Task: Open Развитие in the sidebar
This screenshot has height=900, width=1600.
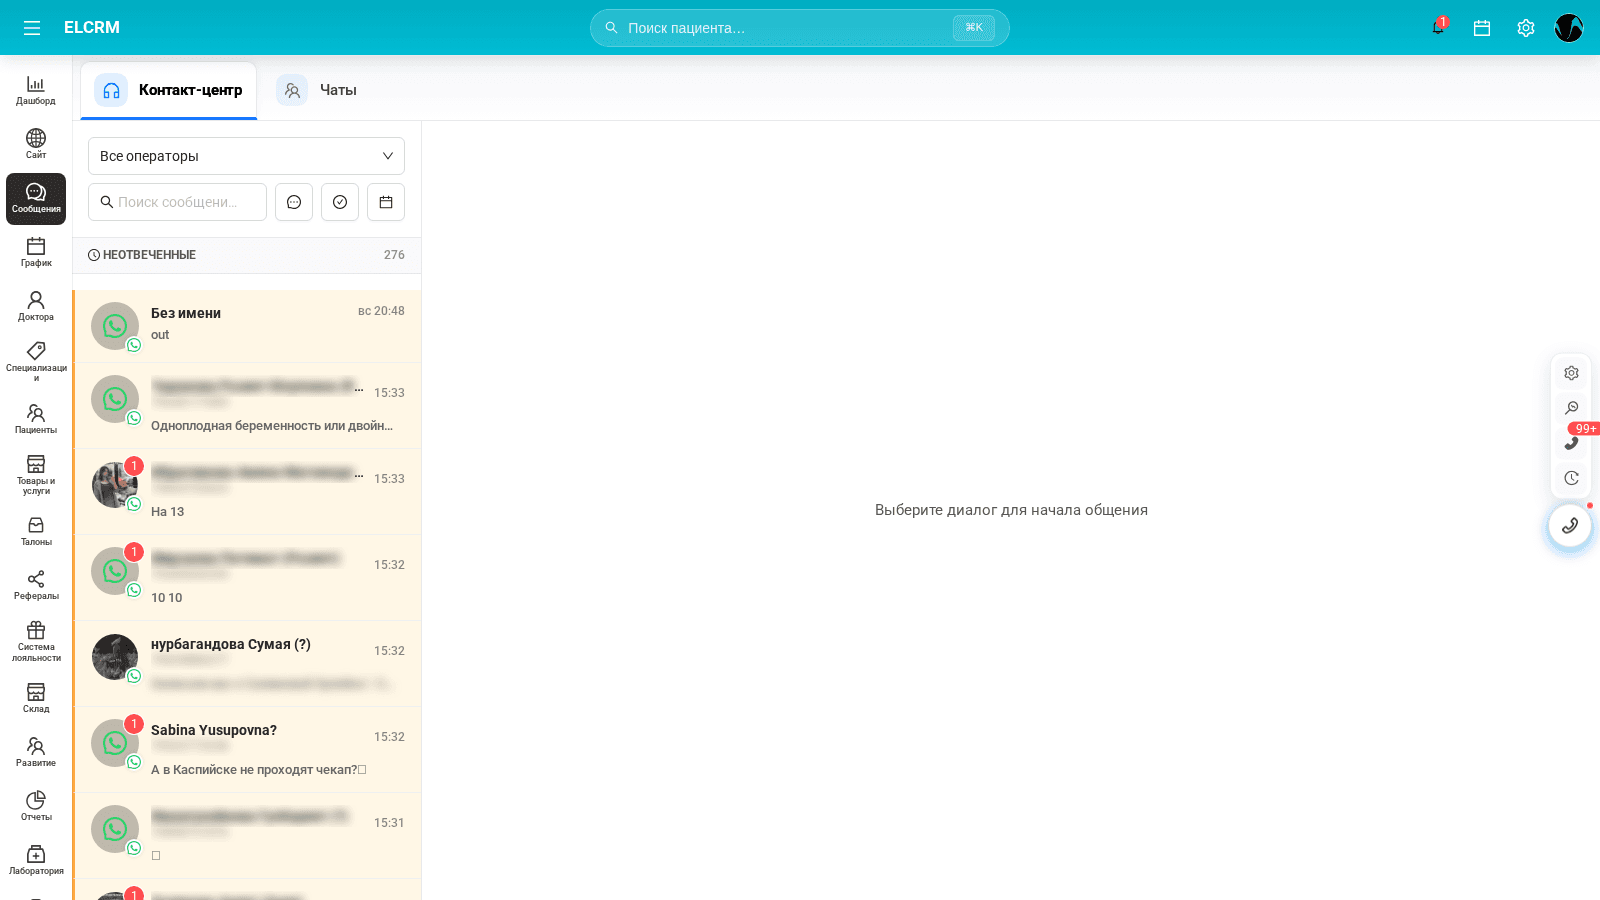Action: tap(36, 752)
